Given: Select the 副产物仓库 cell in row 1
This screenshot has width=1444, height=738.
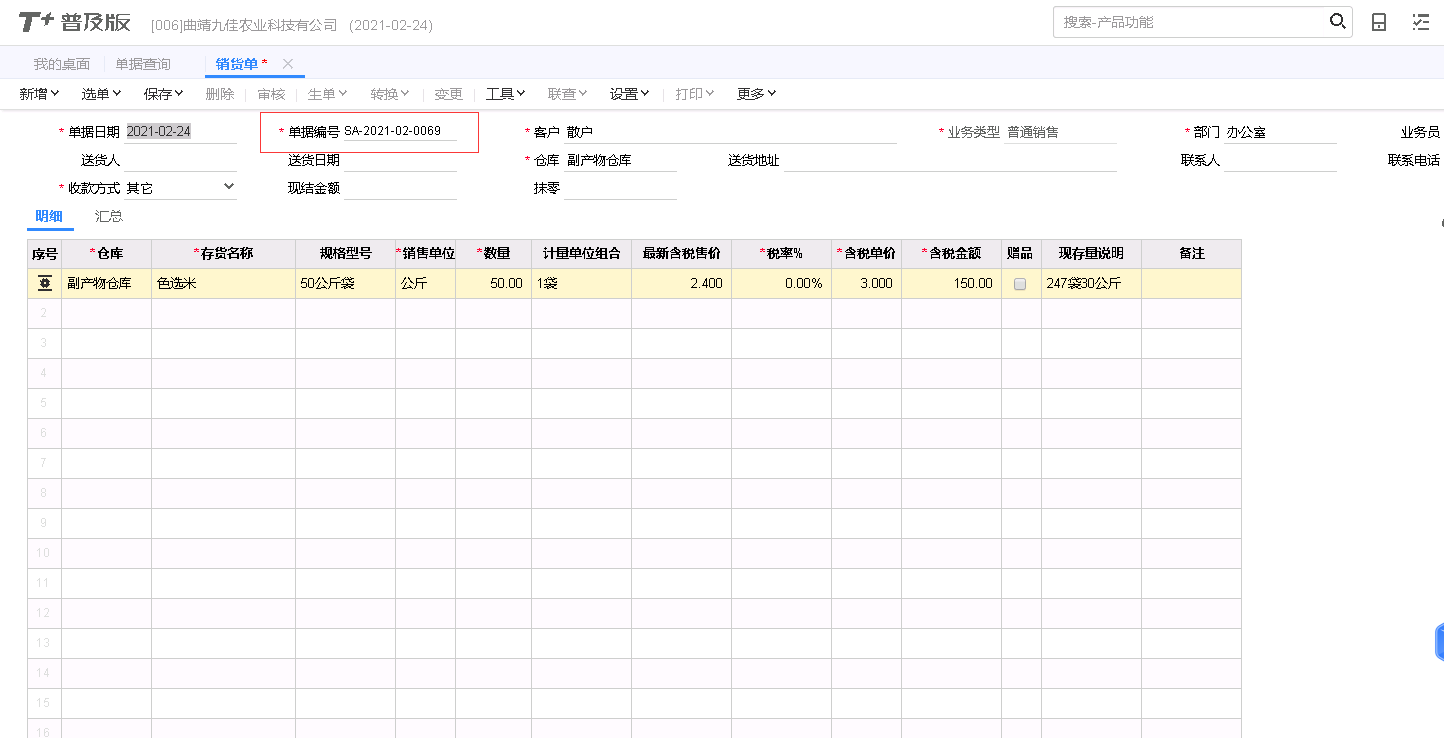Looking at the screenshot, I should pyautogui.click(x=107, y=284).
